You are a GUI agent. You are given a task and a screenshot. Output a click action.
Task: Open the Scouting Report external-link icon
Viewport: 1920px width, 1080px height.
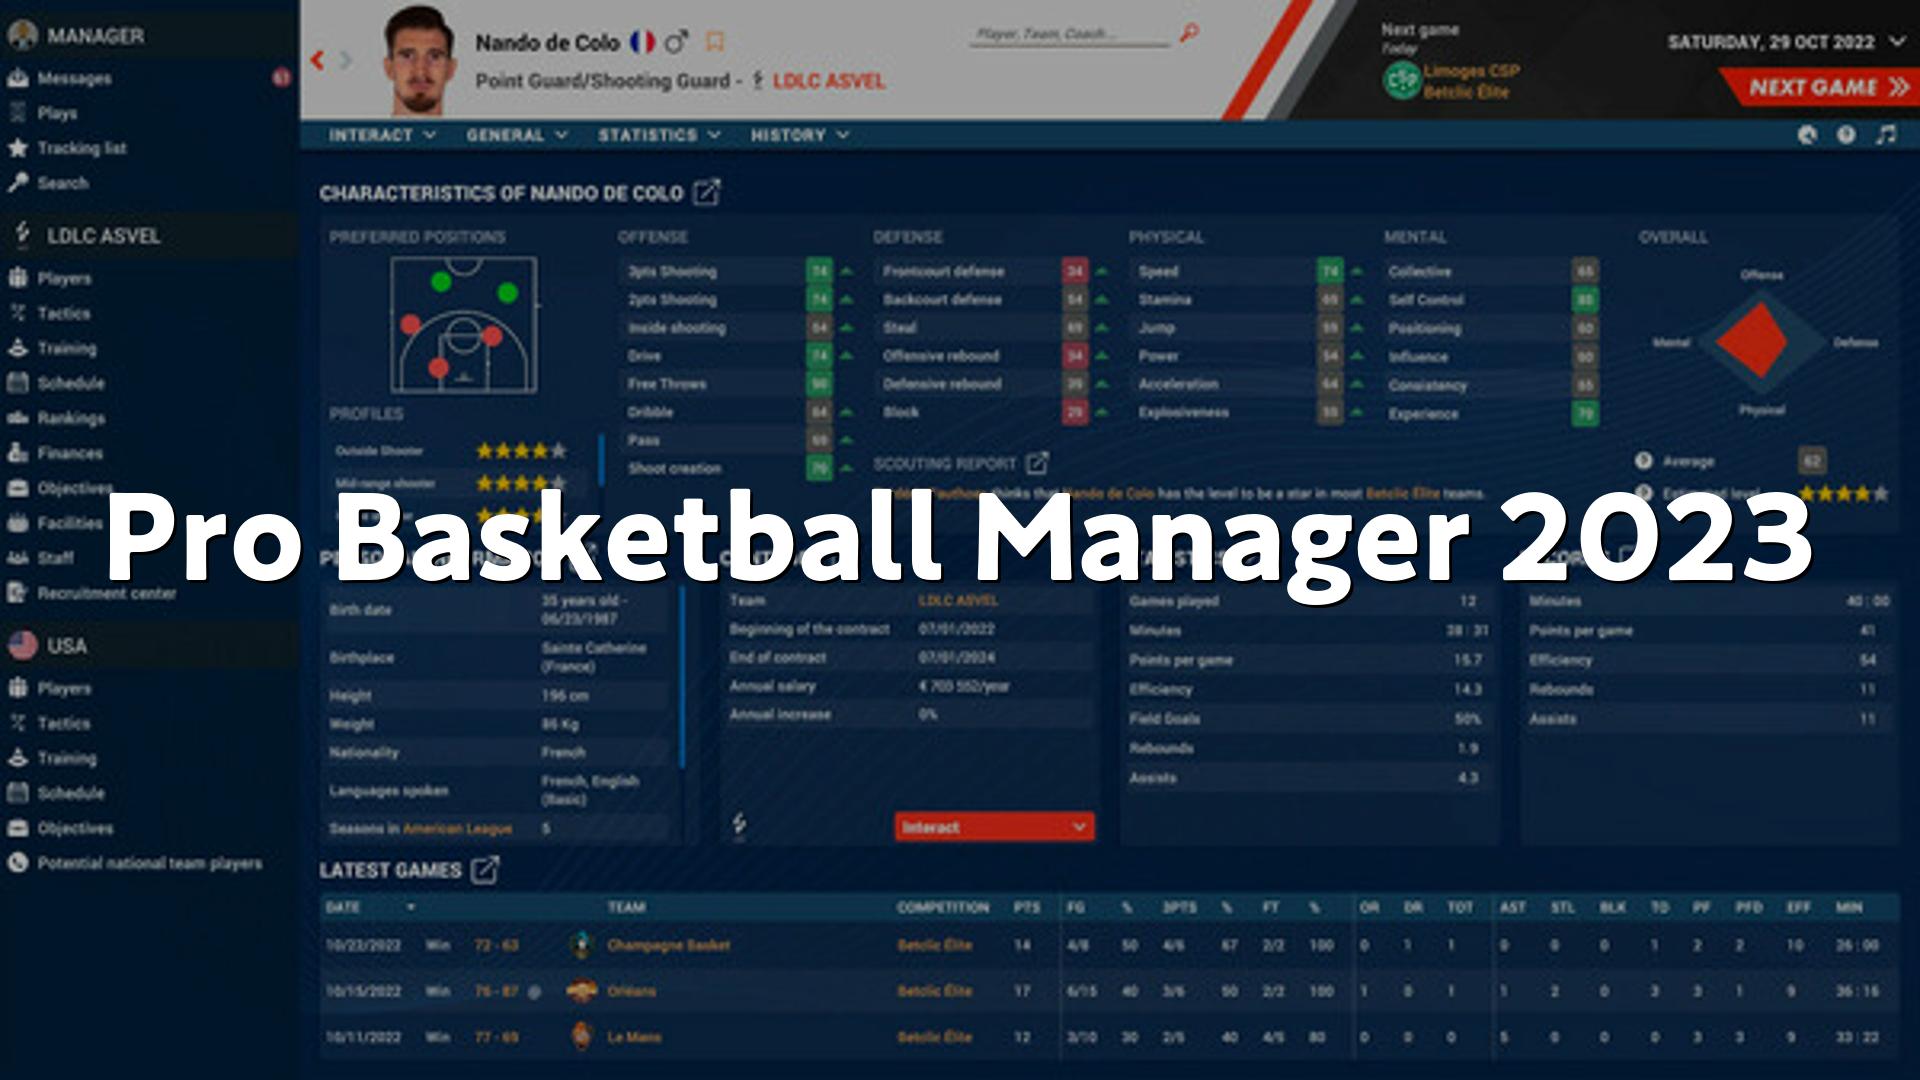click(x=1037, y=463)
